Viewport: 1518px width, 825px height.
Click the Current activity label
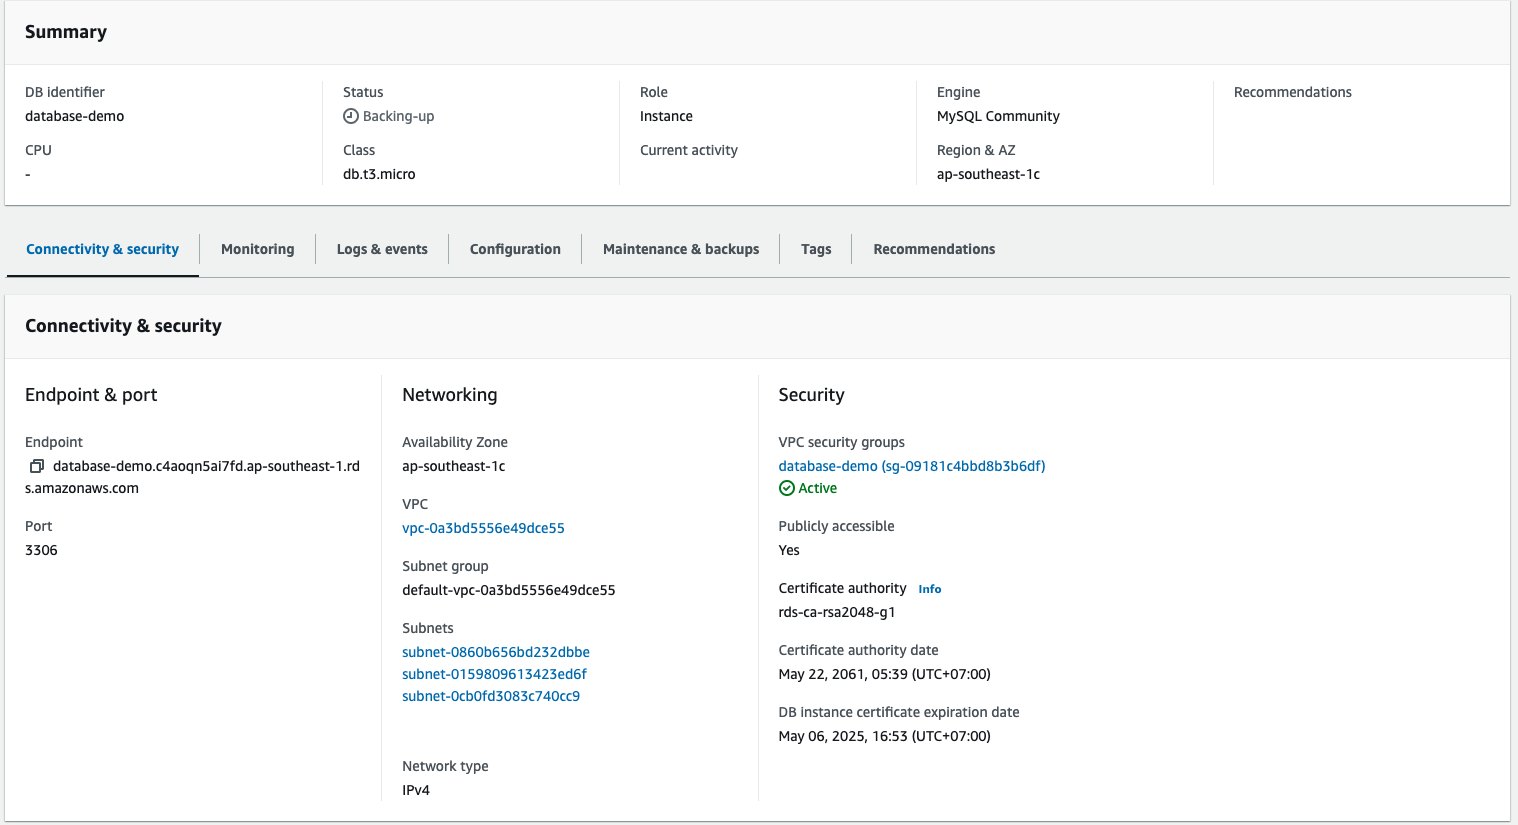pyautogui.click(x=689, y=150)
